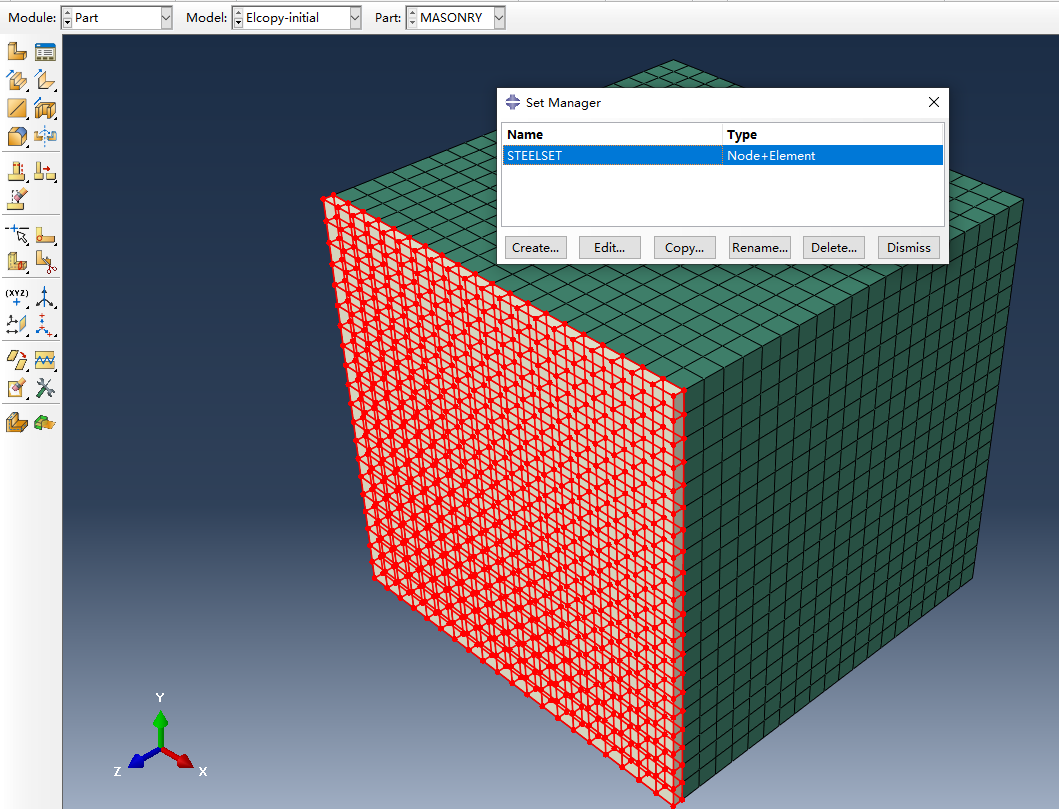The width and height of the screenshot is (1059, 809).
Task: Select the Create Wire planar tool
Action: click(x=16, y=108)
